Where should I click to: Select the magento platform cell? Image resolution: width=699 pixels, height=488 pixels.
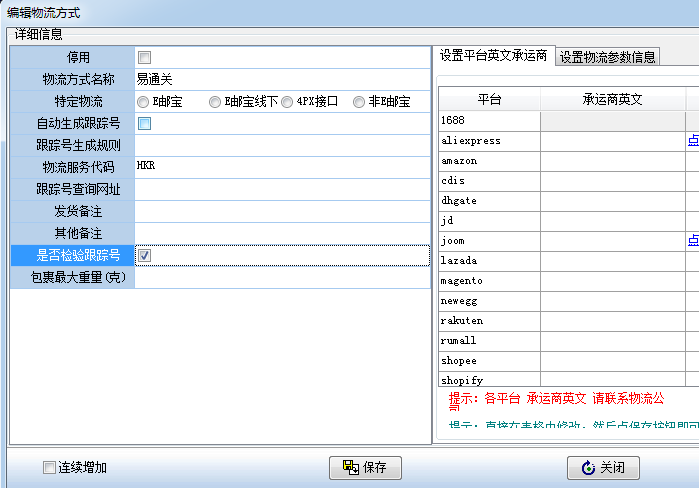point(489,281)
